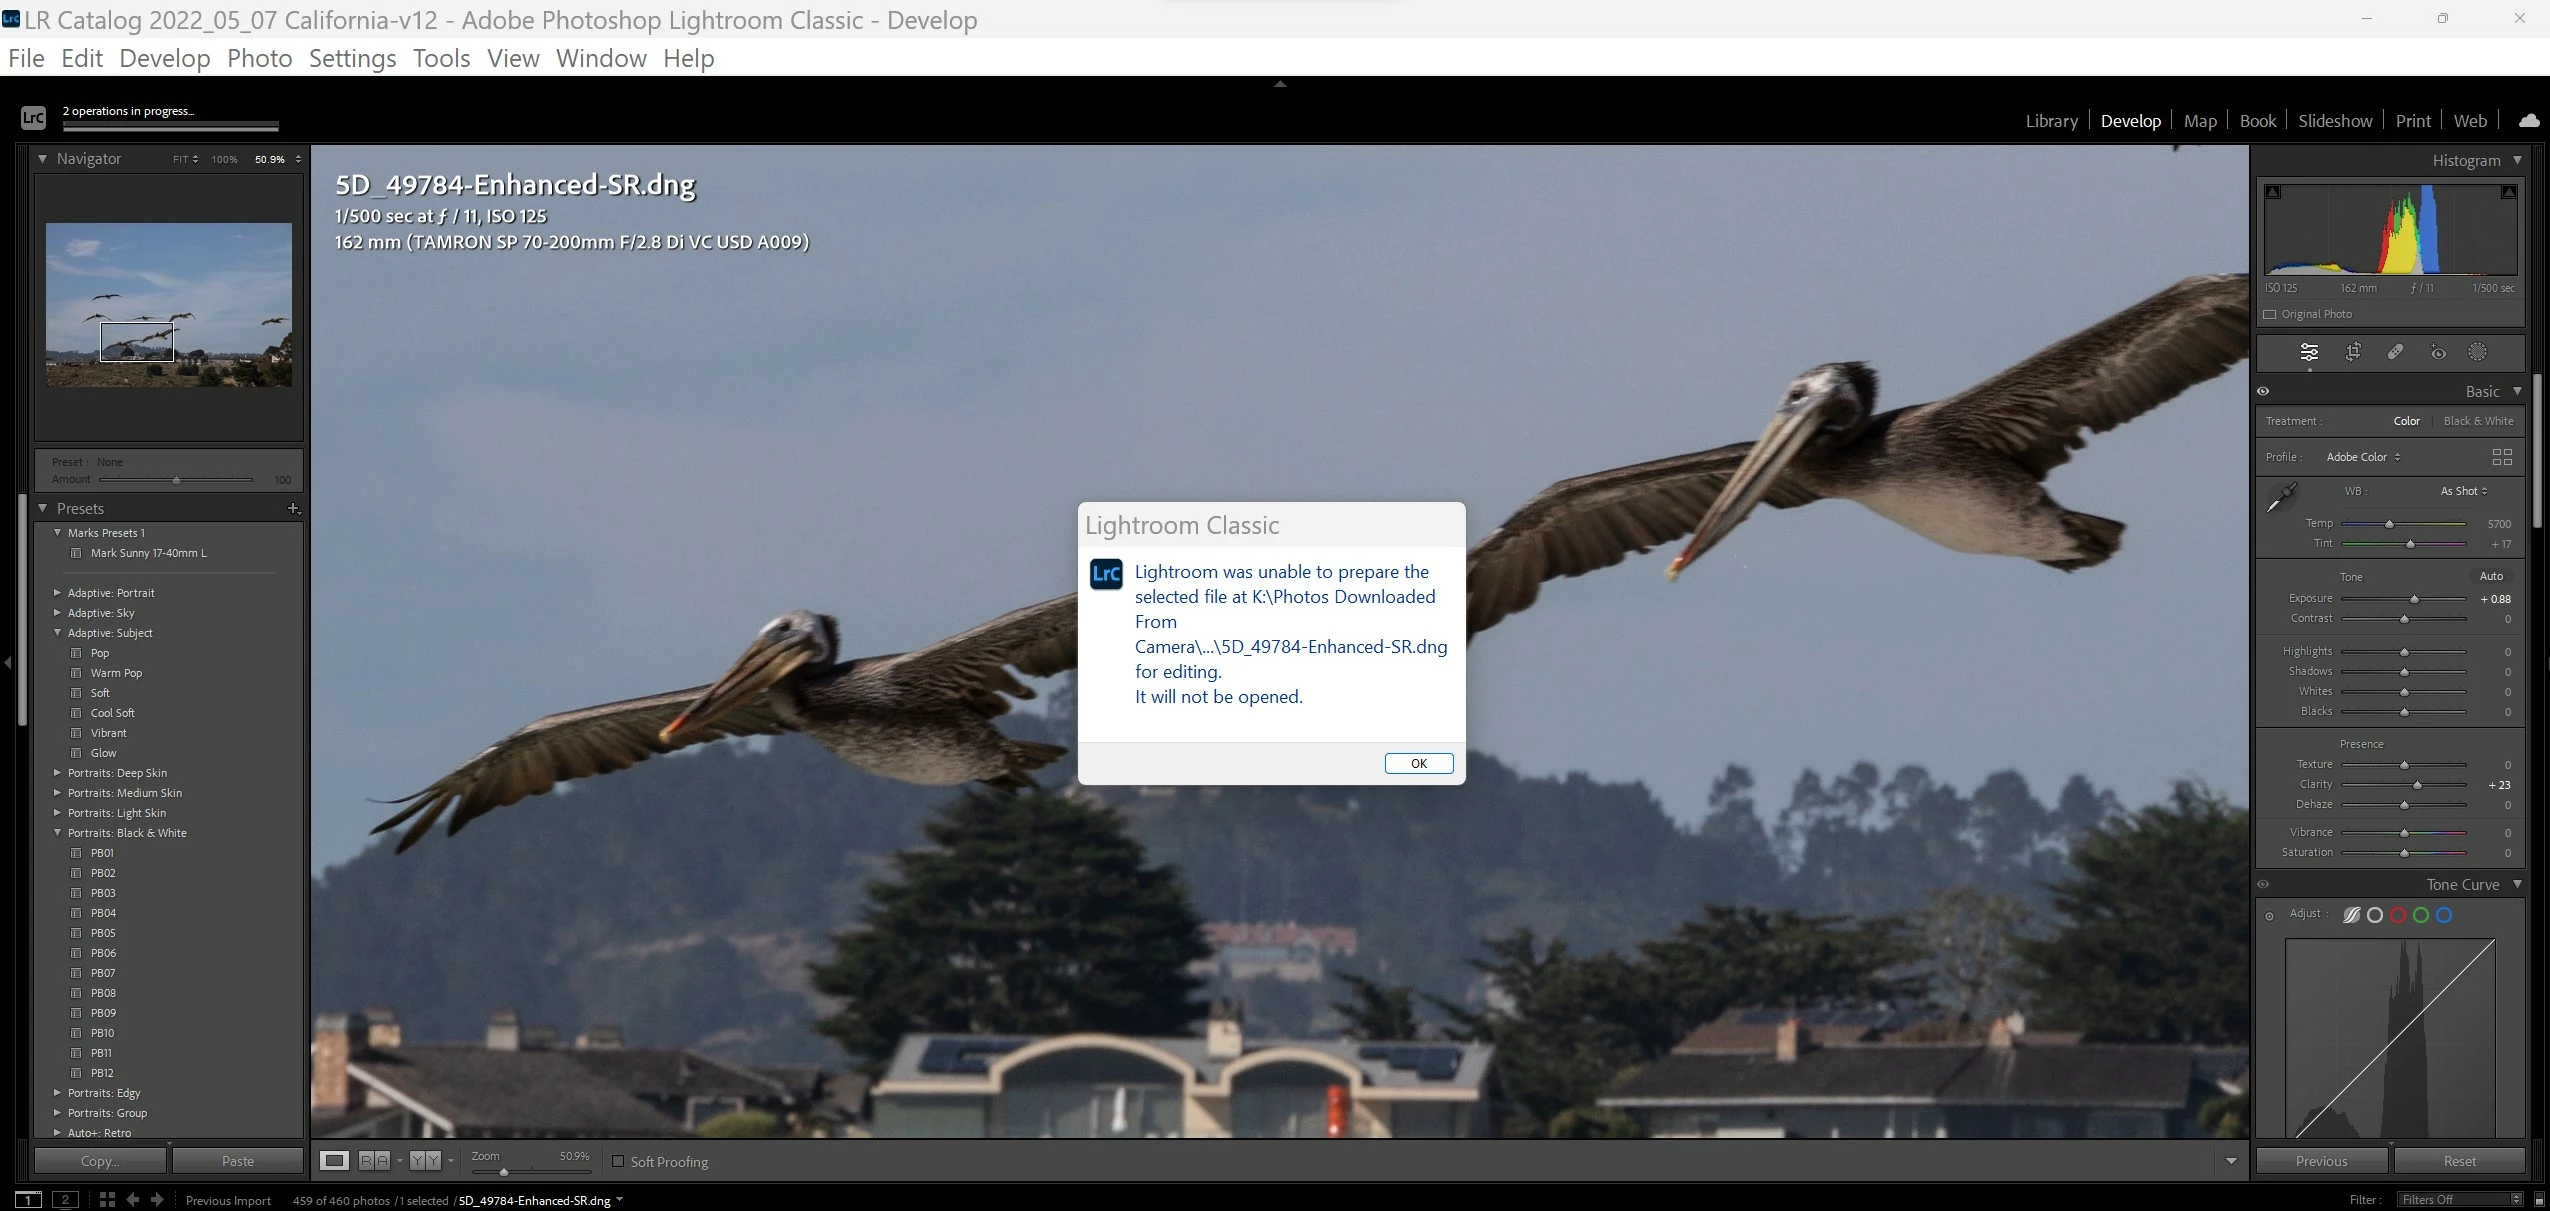Open the Masking tool icon
This screenshot has width=2550, height=1211.
click(x=2477, y=352)
